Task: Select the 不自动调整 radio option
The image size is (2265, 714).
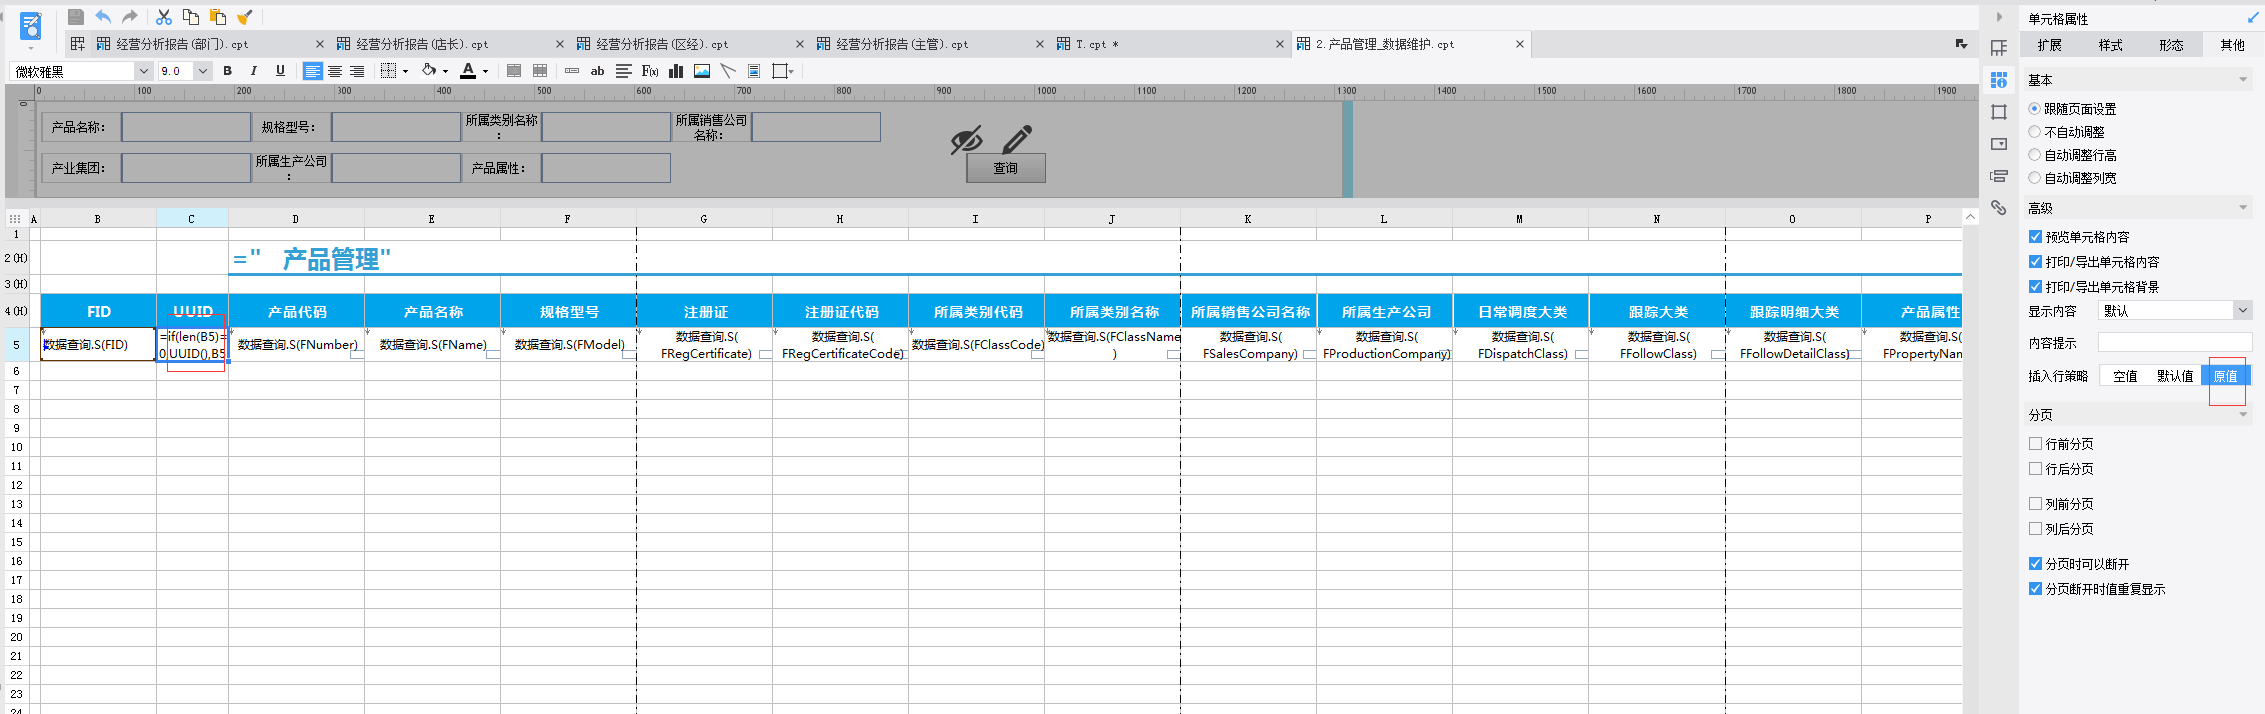Action: click(x=2034, y=131)
